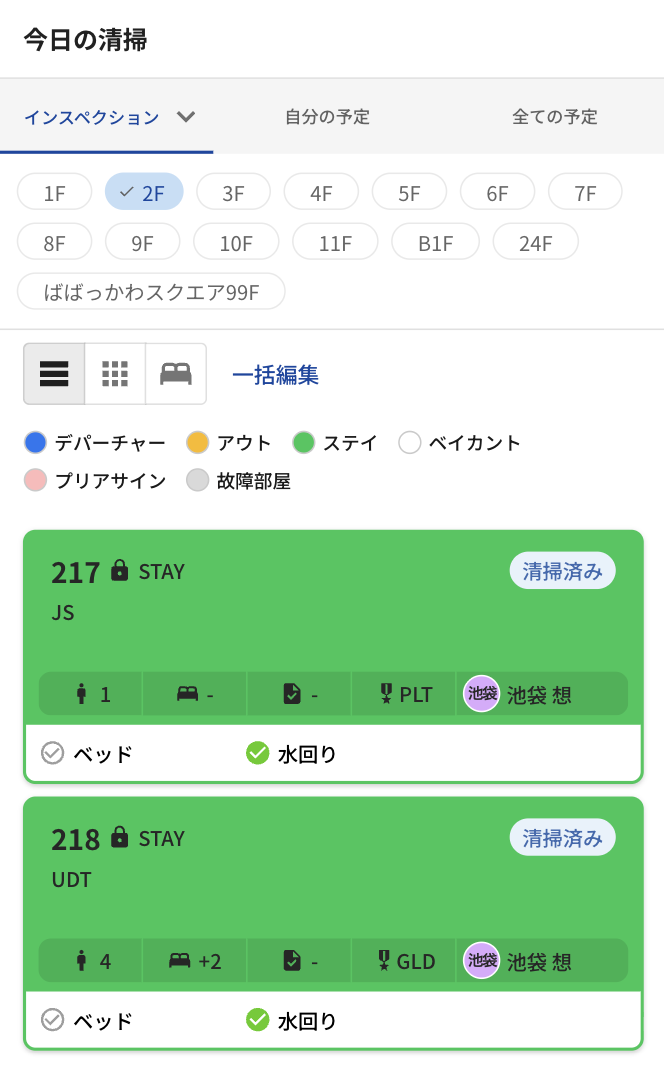Open 一括編集 bulk edit link
The height and width of the screenshot is (1088, 664).
coord(275,375)
